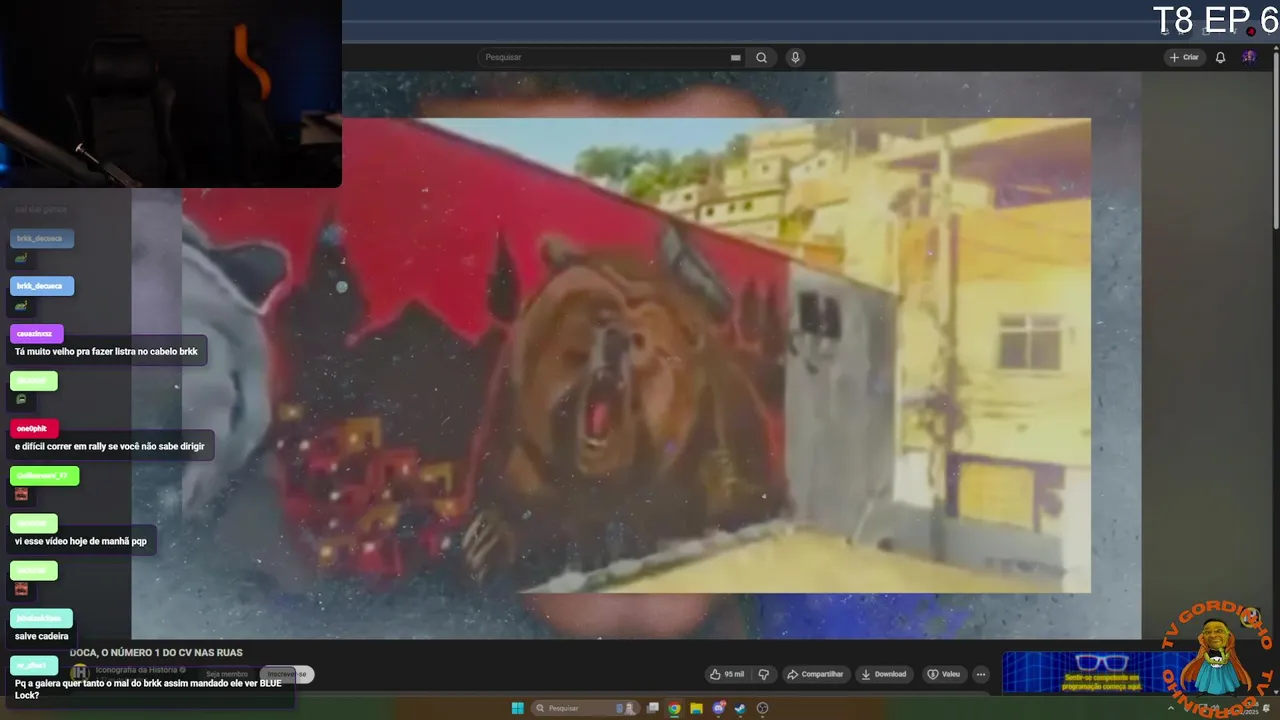This screenshot has height=720, width=1280.
Task: Click chat message about listra no cabelo
Action: pos(106,351)
